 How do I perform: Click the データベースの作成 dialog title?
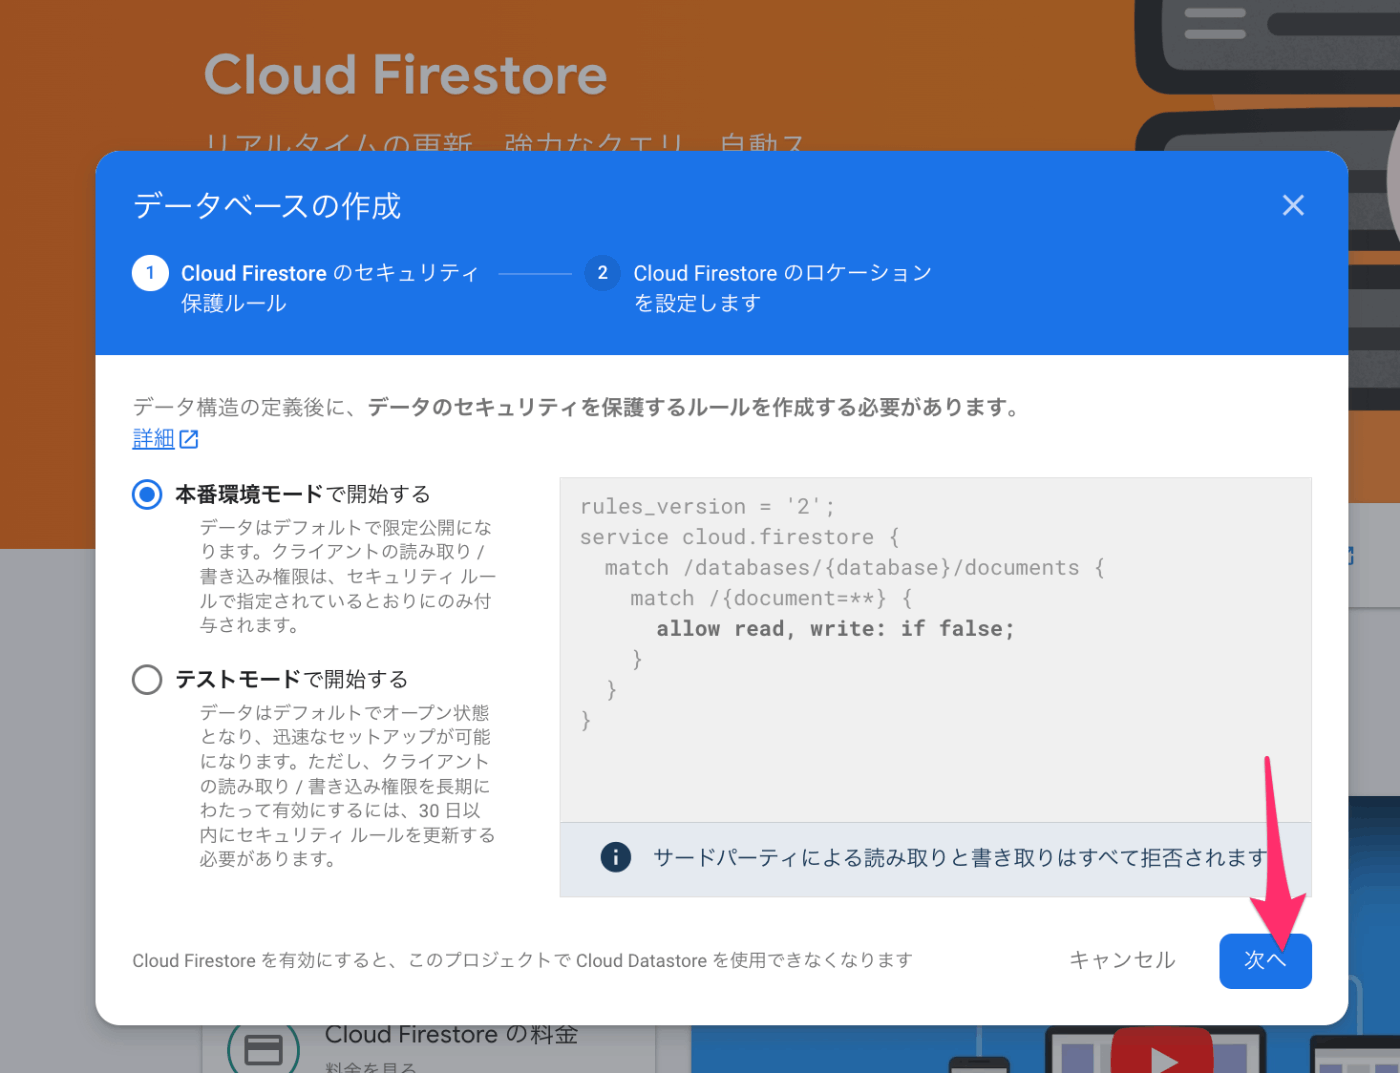click(267, 206)
